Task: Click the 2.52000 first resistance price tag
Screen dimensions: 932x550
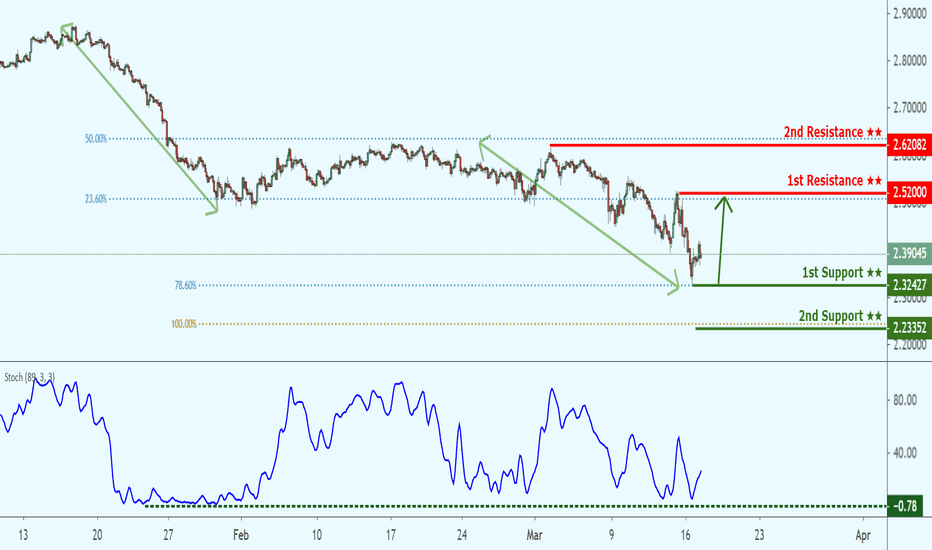Action: coord(909,193)
